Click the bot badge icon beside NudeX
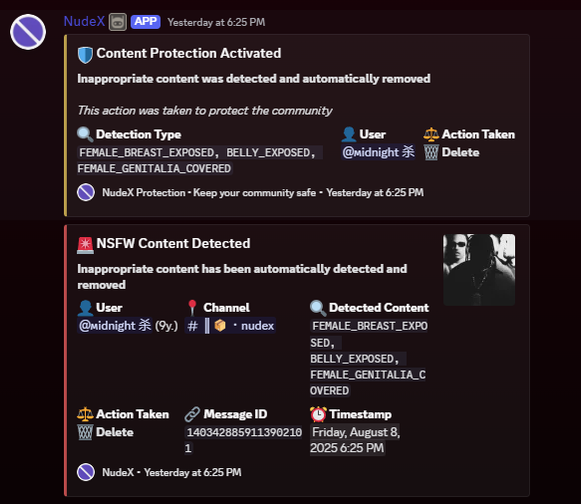 (118, 22)
